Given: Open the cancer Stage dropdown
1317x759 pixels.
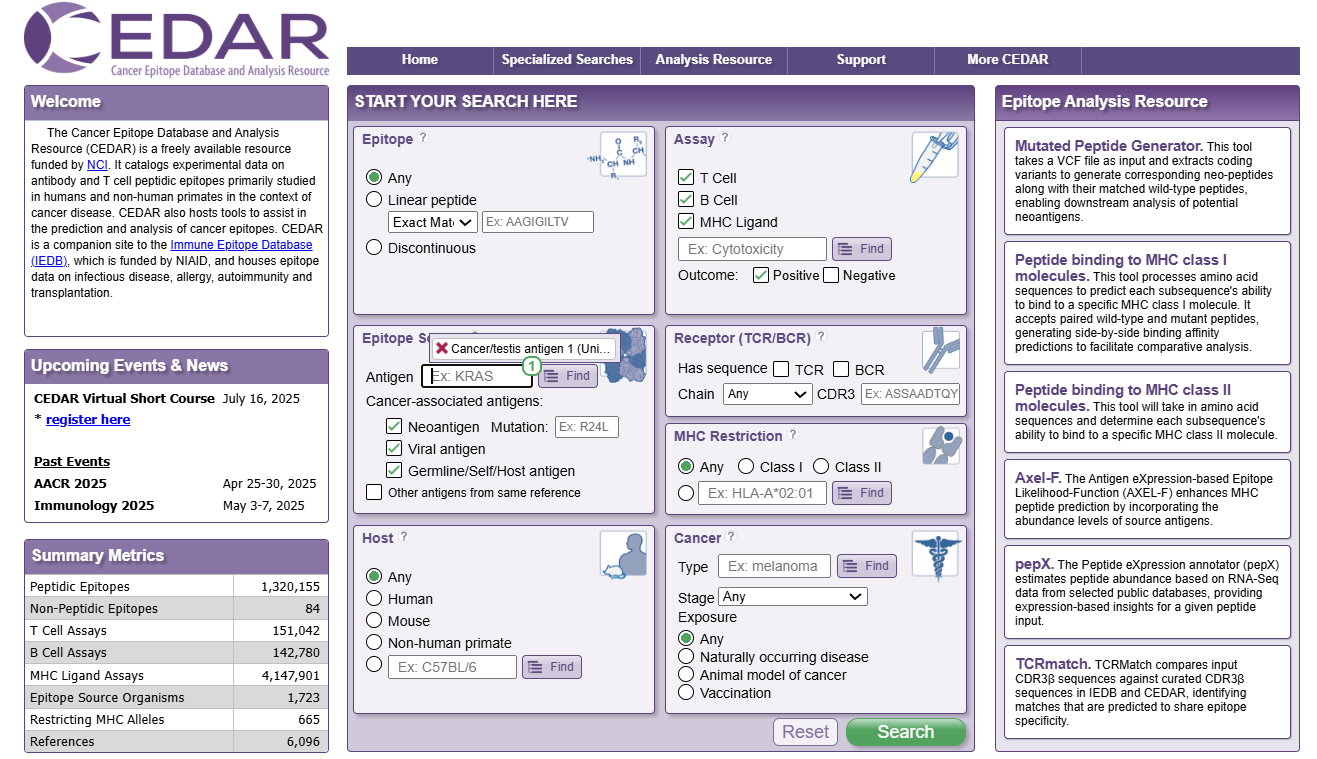Looking at the screenshot, I should pyautogui.click(x=792, y=597).
